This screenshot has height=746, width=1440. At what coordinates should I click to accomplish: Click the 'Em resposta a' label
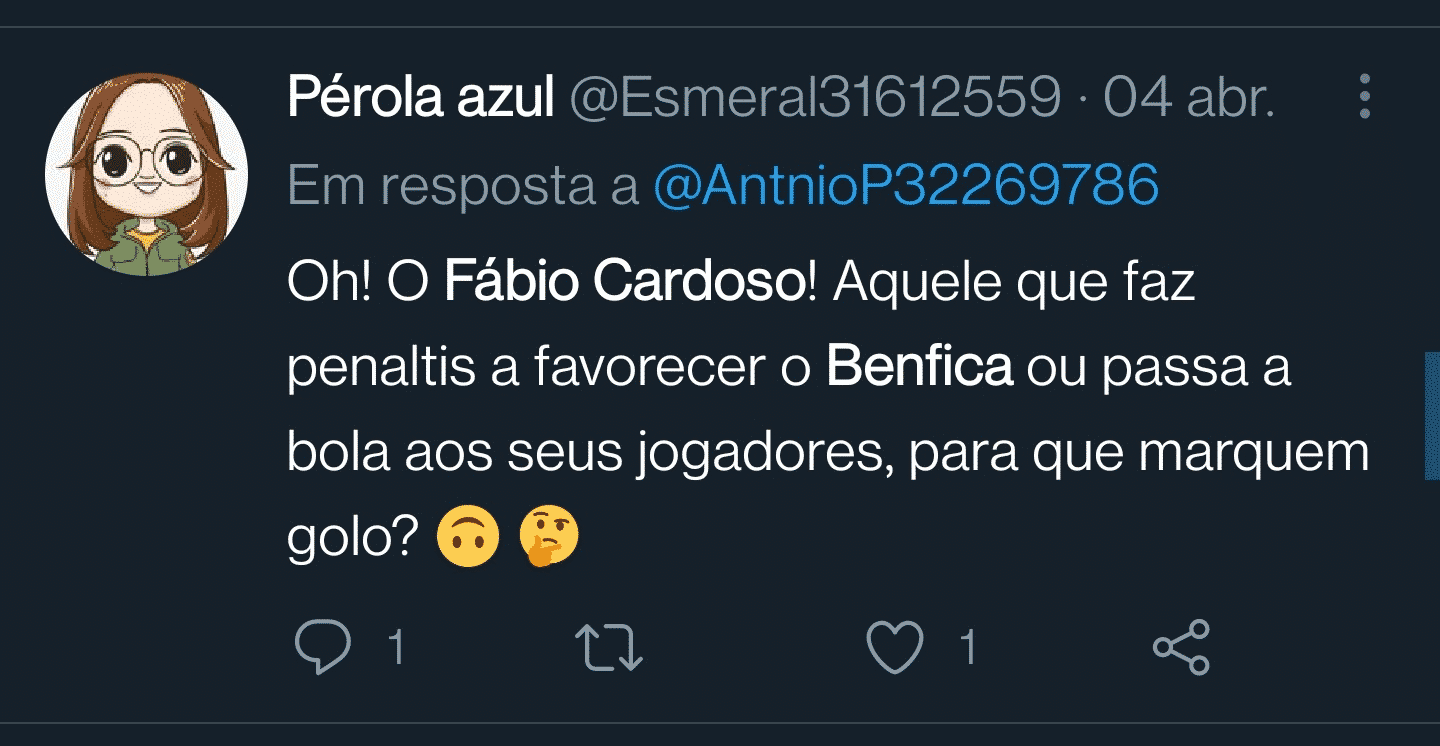pos(462,185)
